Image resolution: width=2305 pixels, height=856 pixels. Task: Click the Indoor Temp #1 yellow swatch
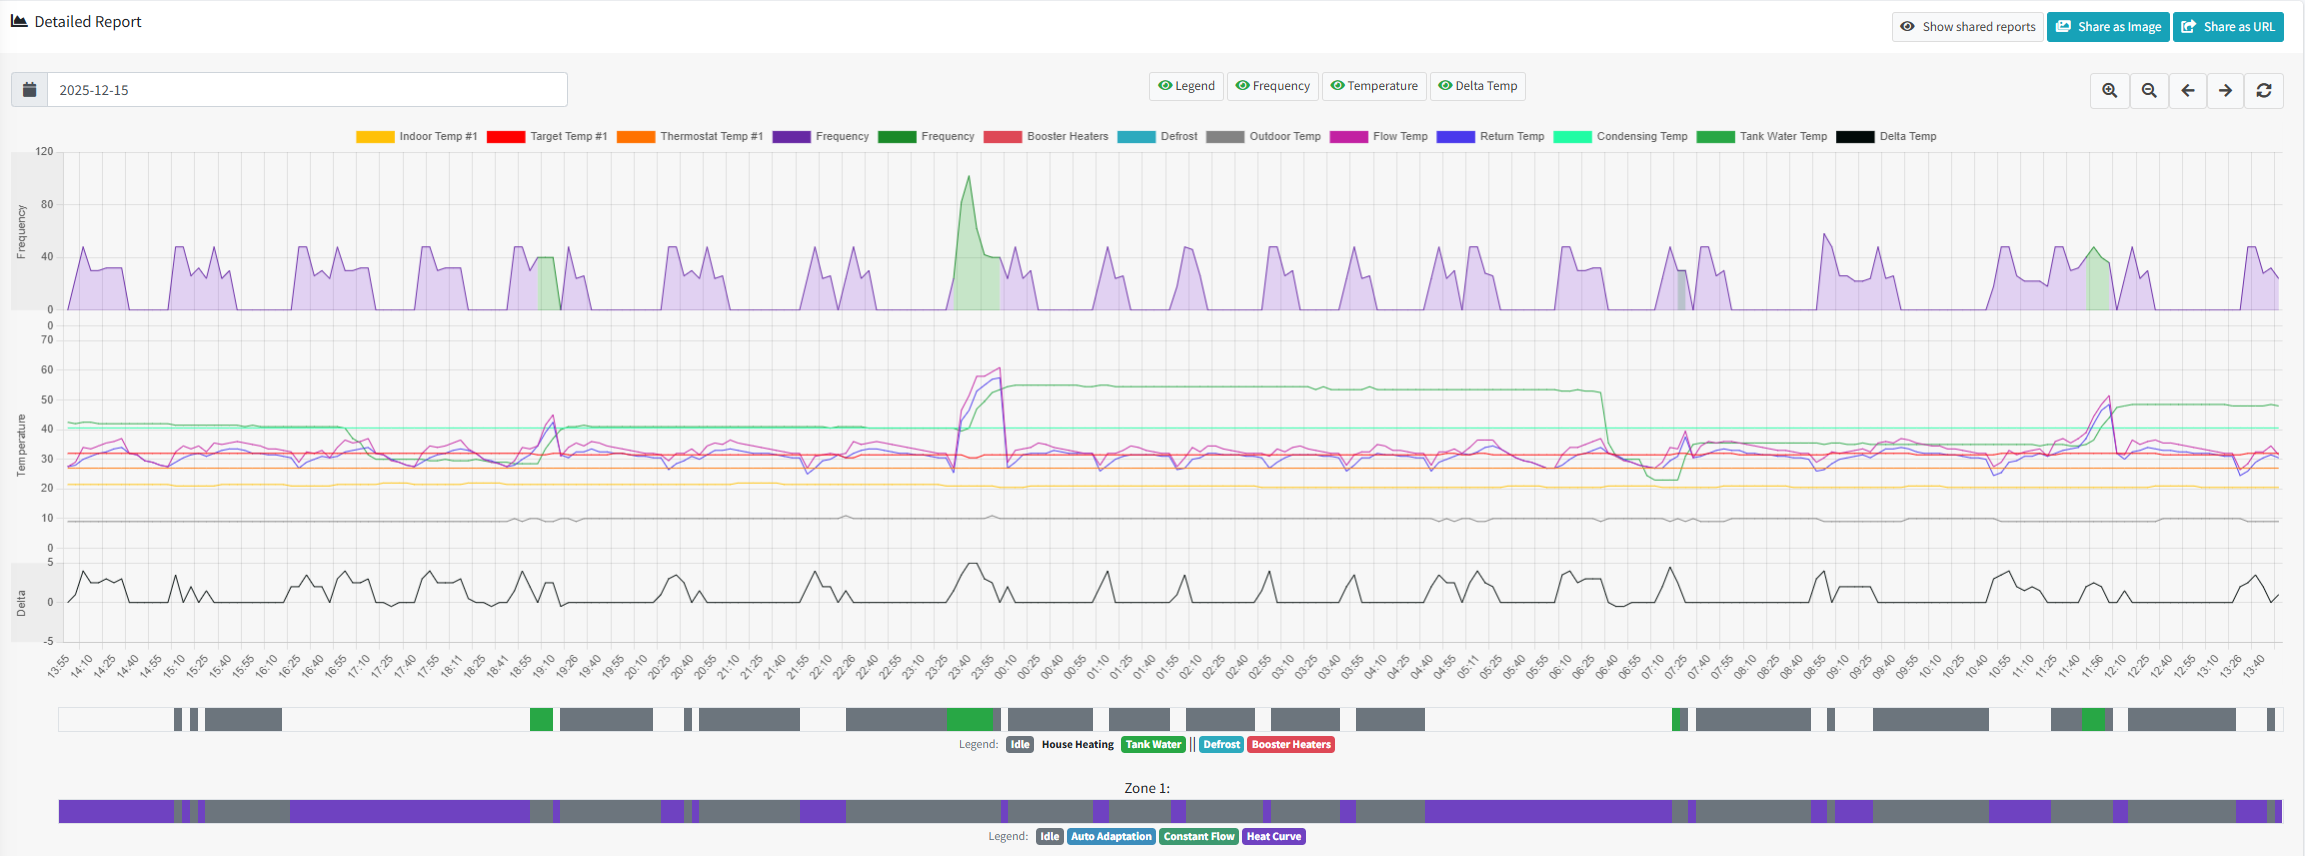tap(375, 137)
